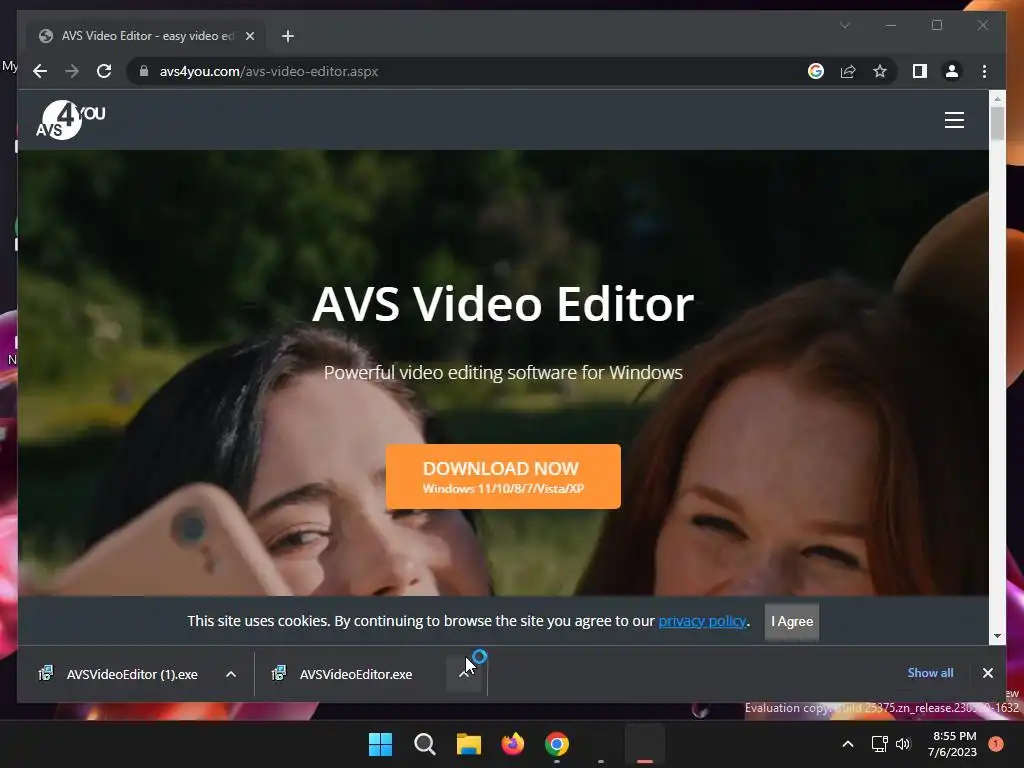Open the Windows Start menu
The width and height of the screenshot is (1024, 768).
coord(380,744)
